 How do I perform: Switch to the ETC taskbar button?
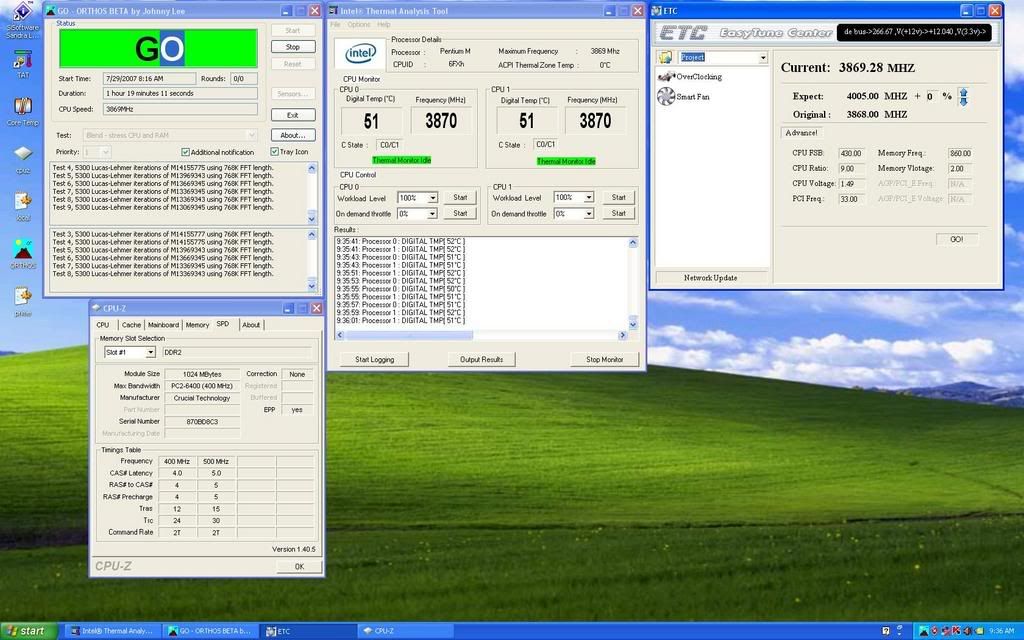[308, 631]
